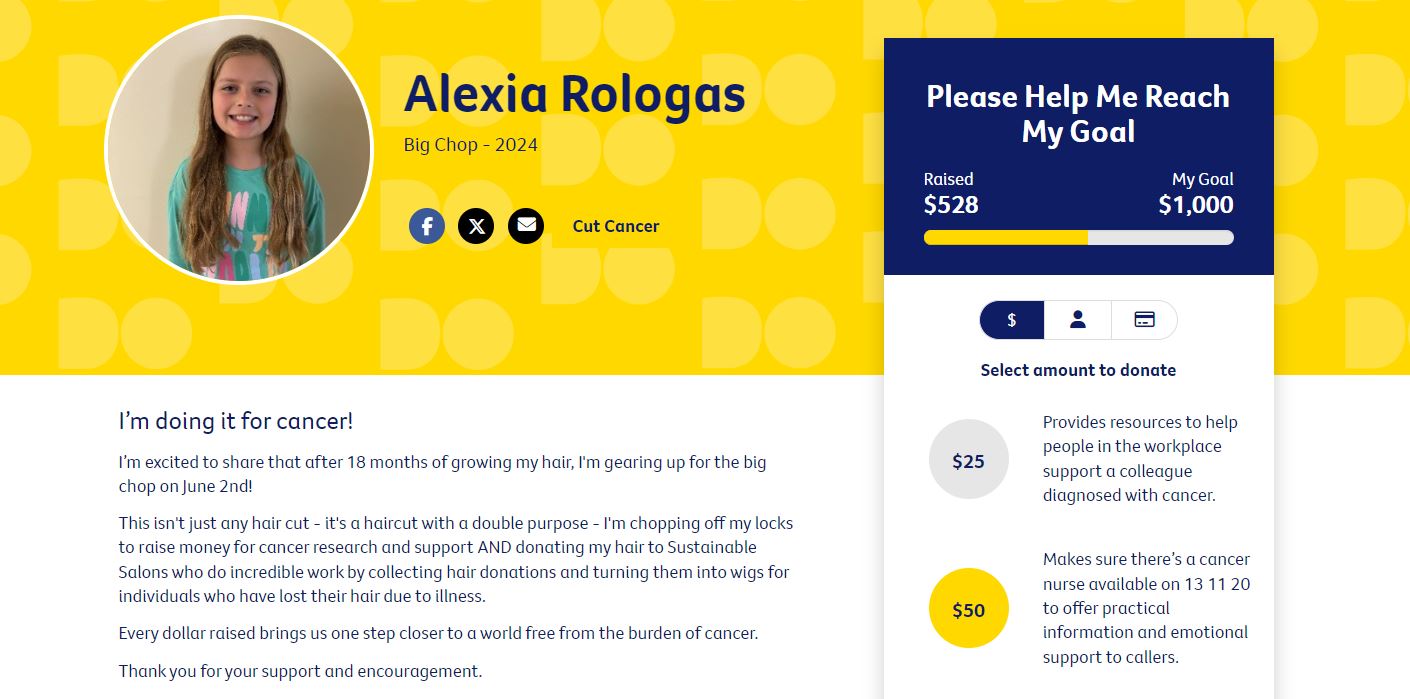Click the Alexia Rologas name heading
Viewport: 1410px width, 699px height.
tap(574, 95)
